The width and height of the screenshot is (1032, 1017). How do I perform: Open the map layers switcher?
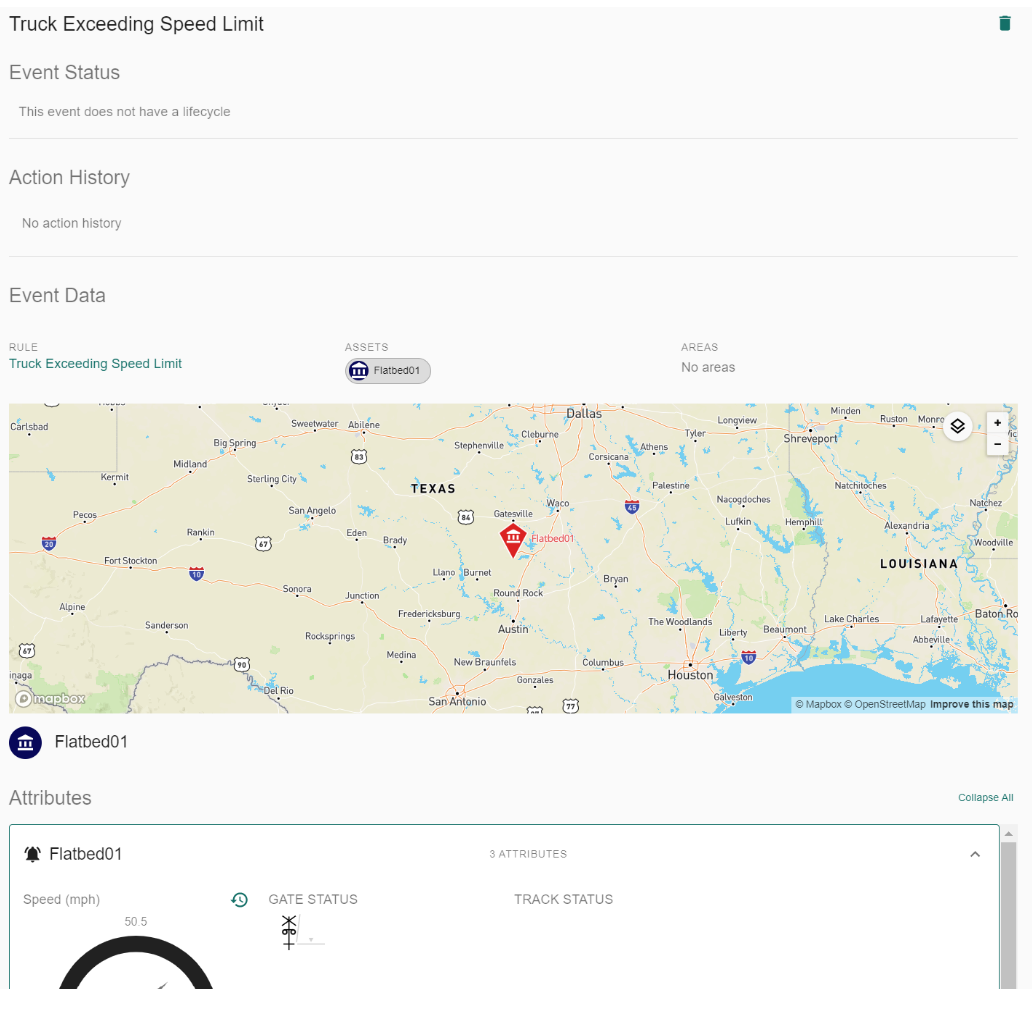click(957, 427)
